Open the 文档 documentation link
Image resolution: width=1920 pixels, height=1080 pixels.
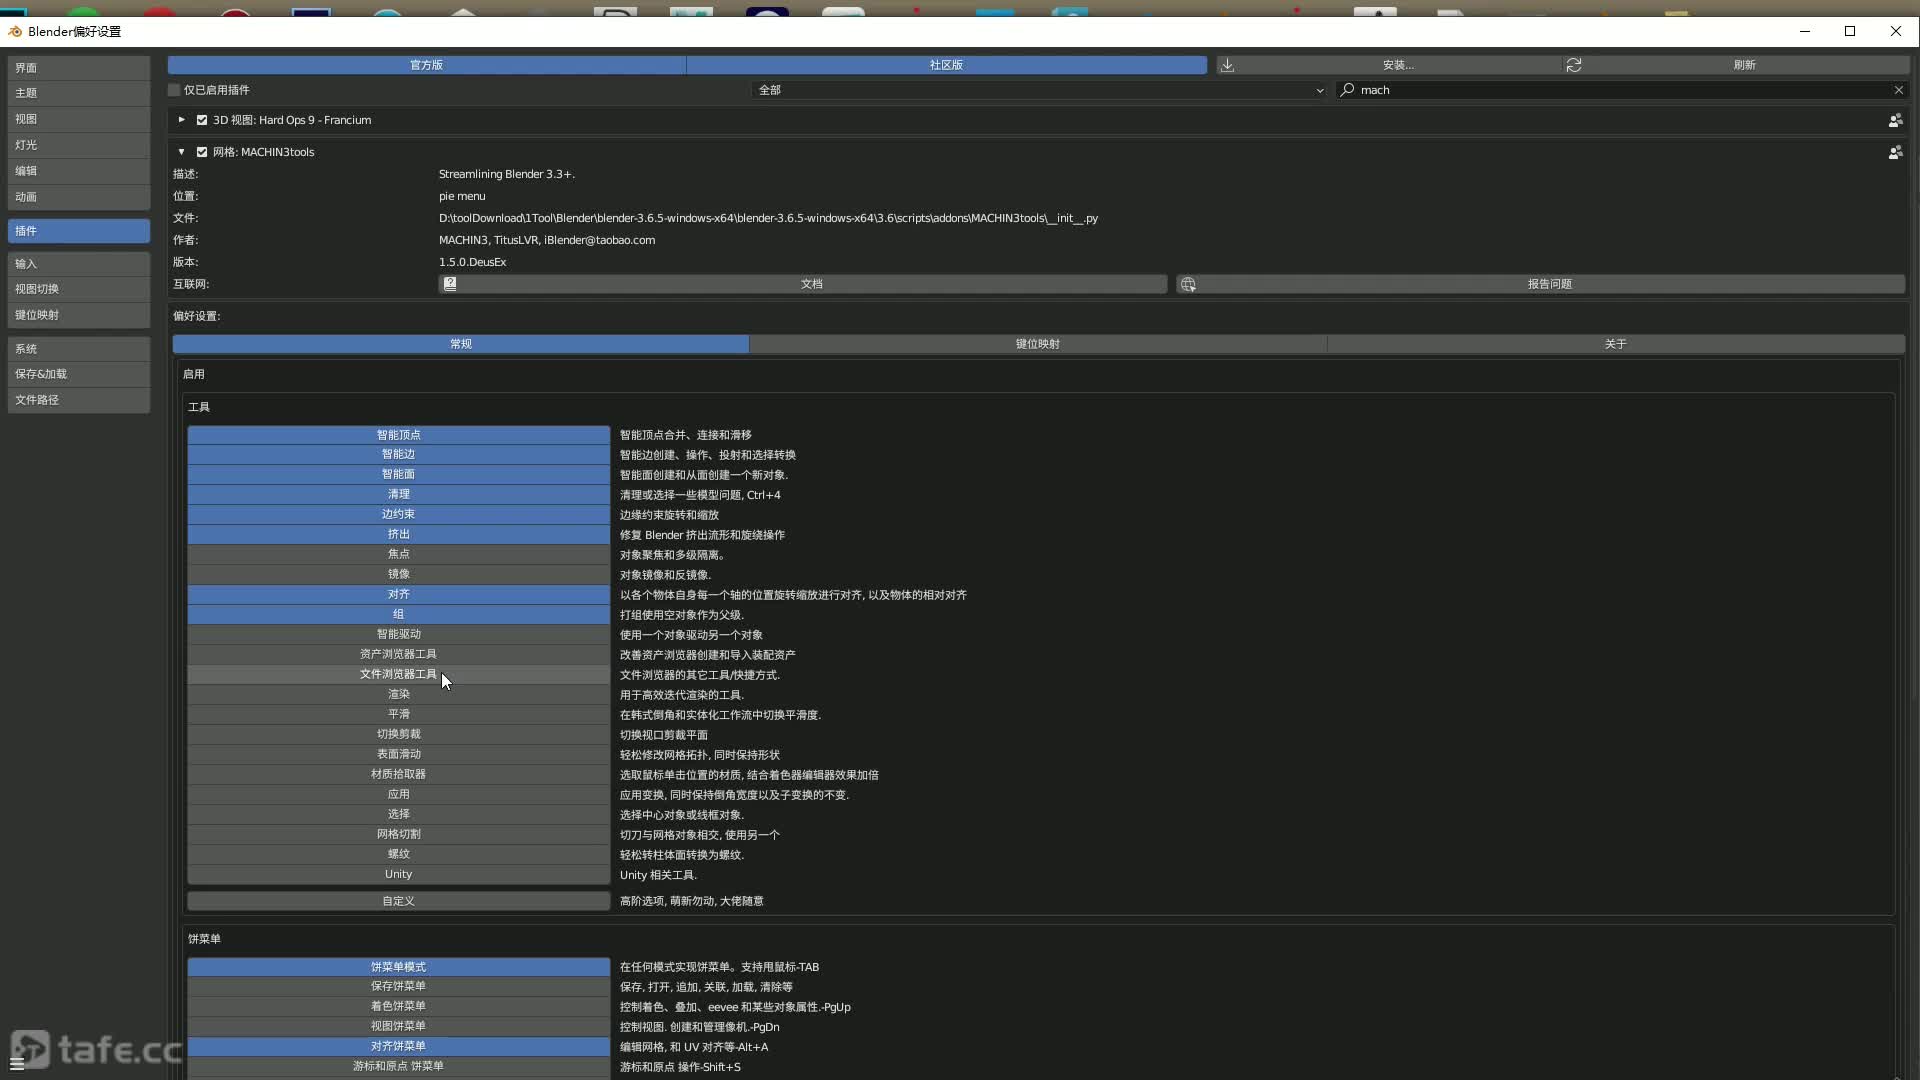click(x=803, y=284)
